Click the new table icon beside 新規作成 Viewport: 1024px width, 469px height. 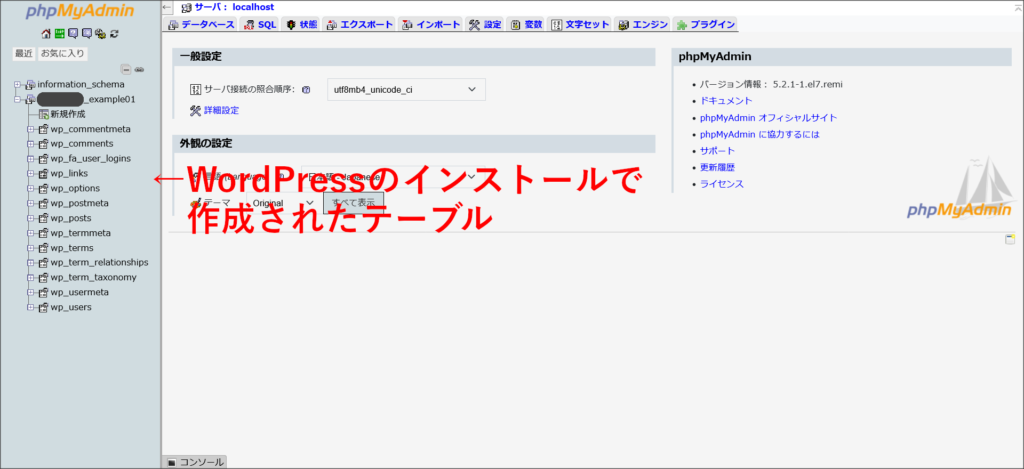[44, 114]
